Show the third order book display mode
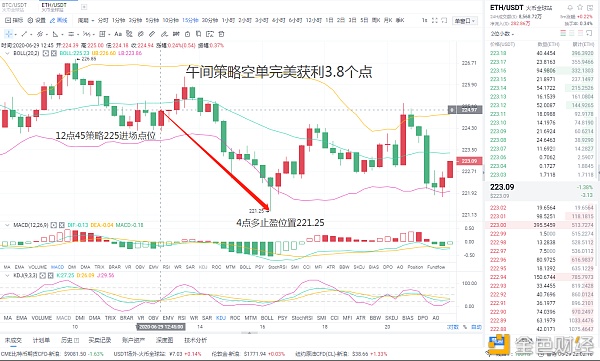The width and height of the screenshot is (600, 361). click(580, 34)
